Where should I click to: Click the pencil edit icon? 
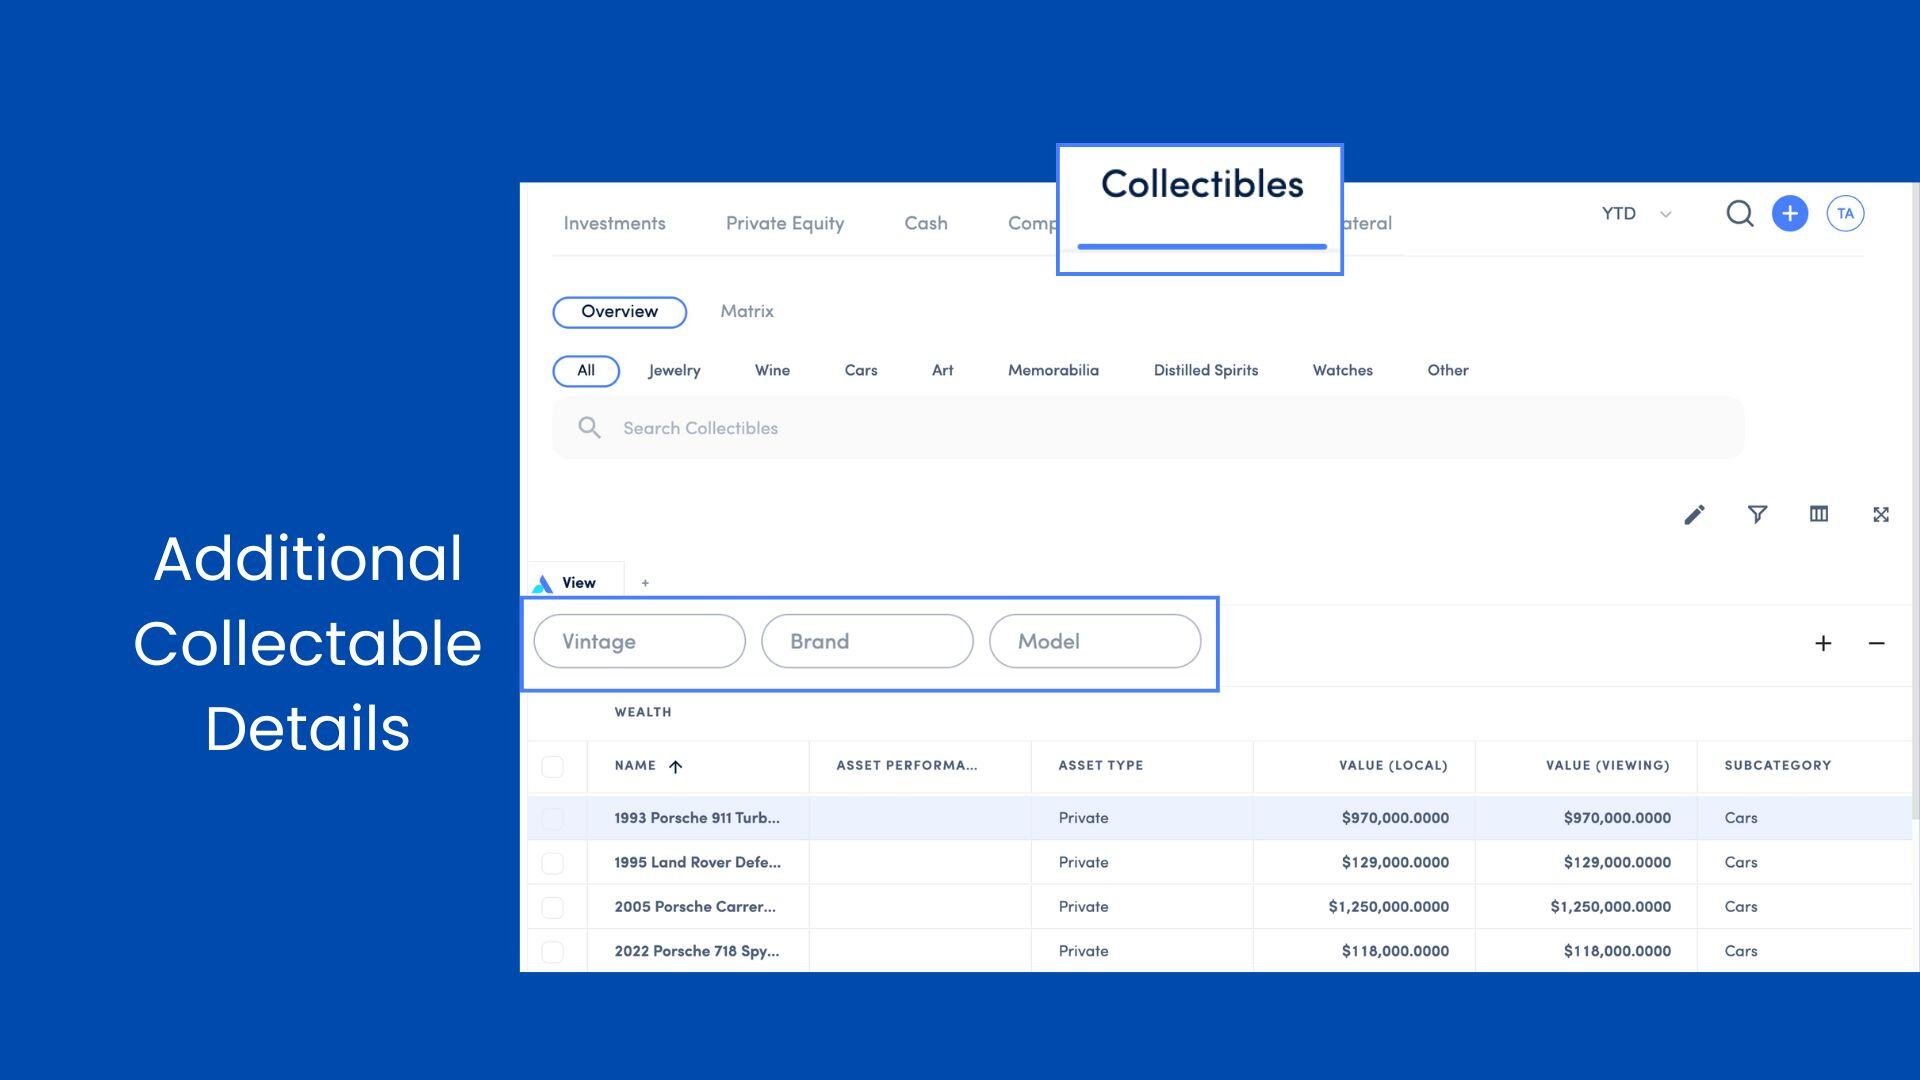(x=1694, y=515)
